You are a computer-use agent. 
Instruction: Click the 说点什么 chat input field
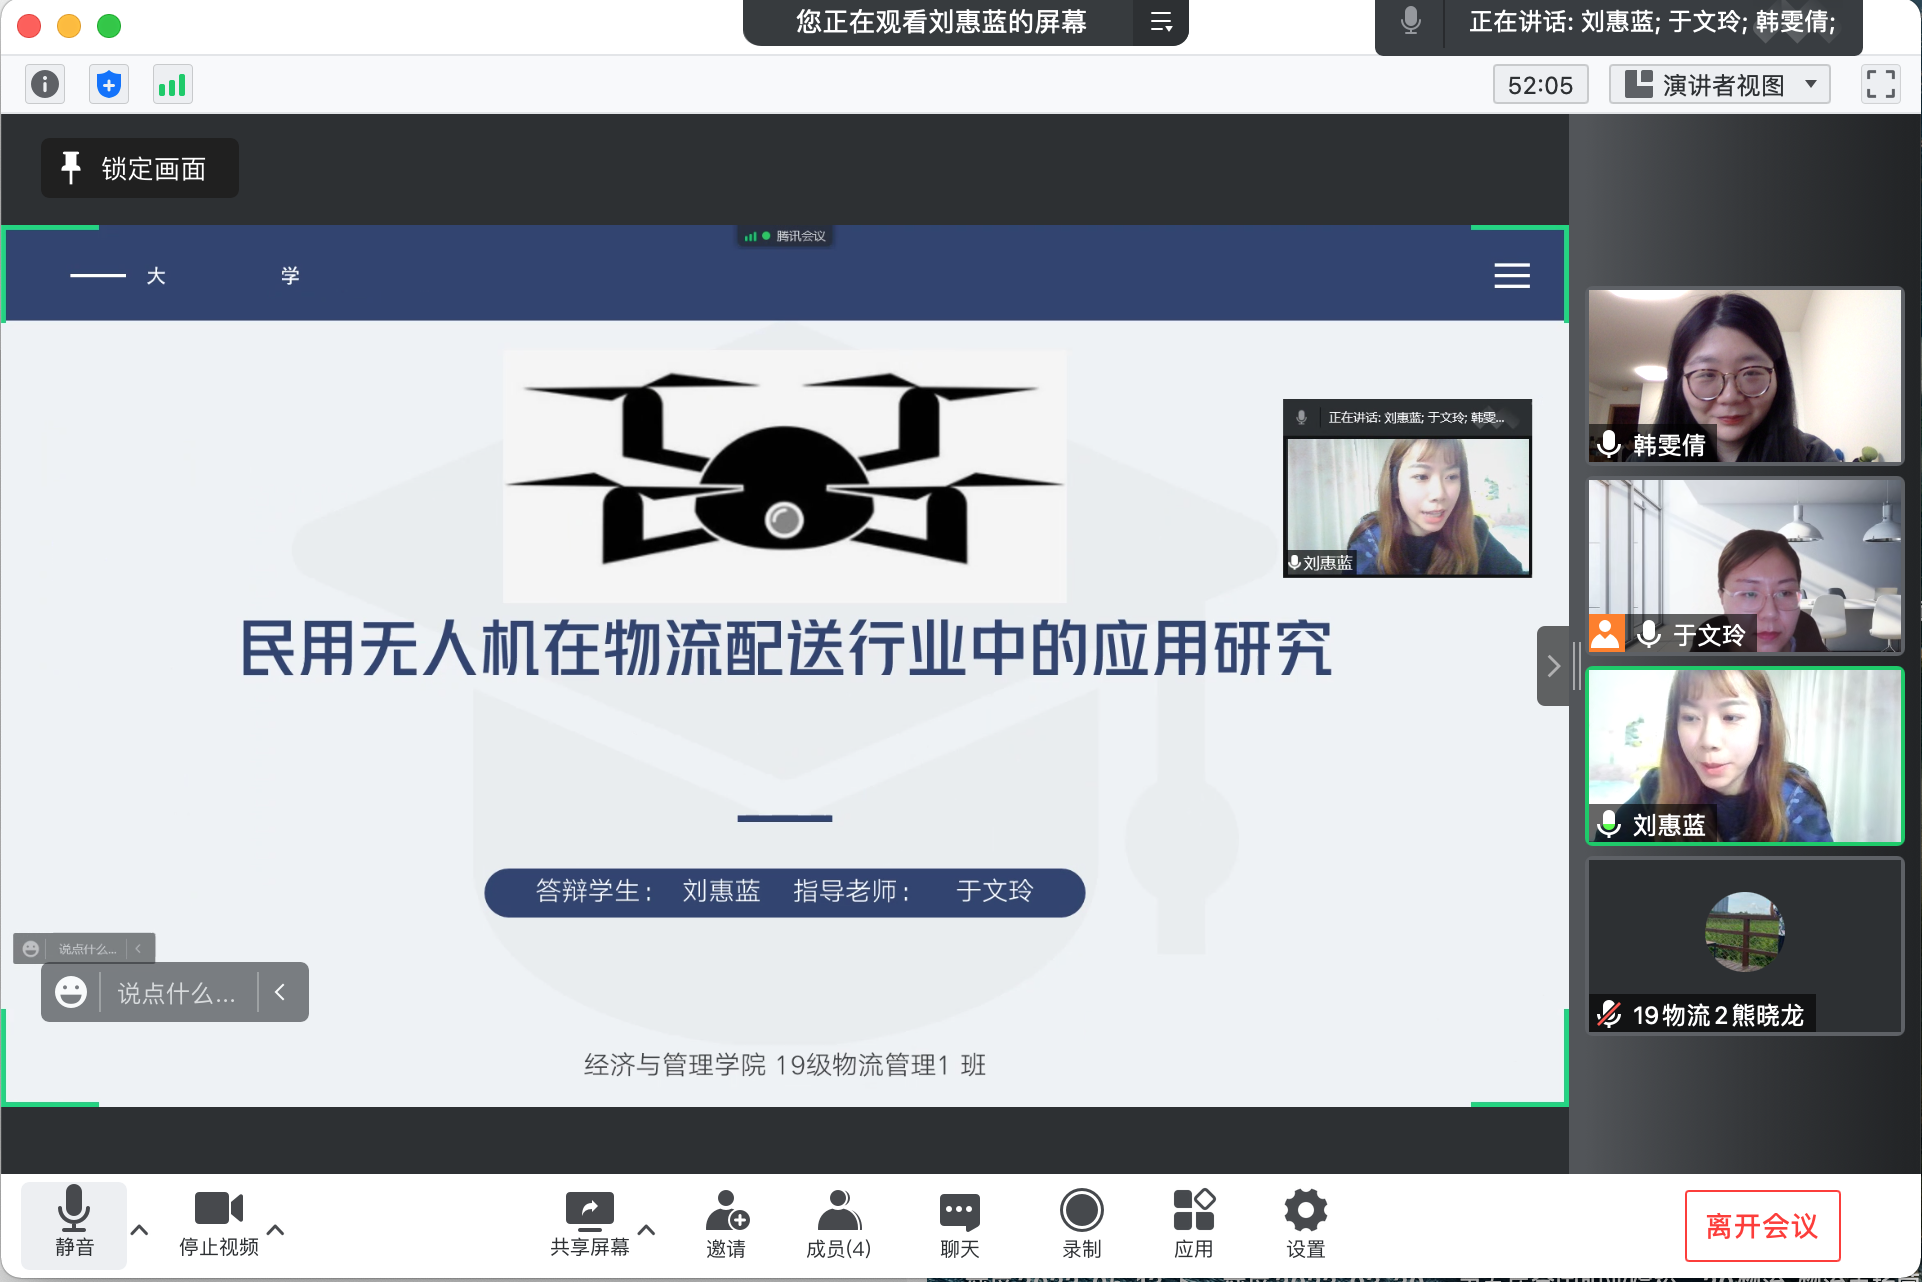click(x=177, y=993)
